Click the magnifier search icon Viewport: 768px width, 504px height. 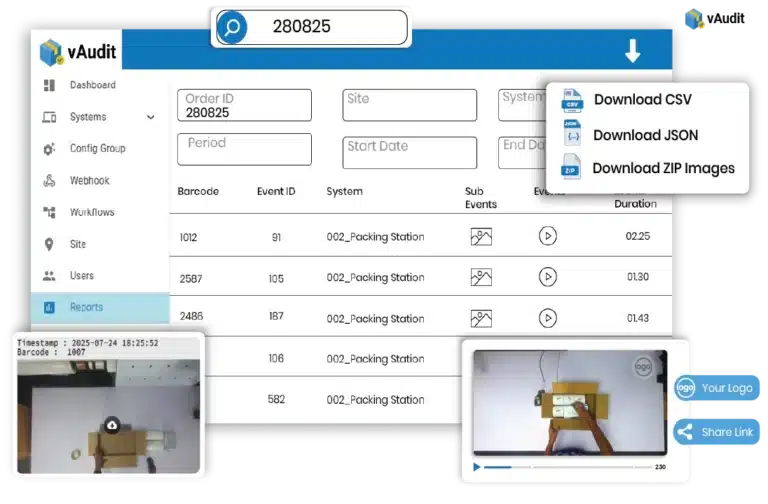coord(232,26)
